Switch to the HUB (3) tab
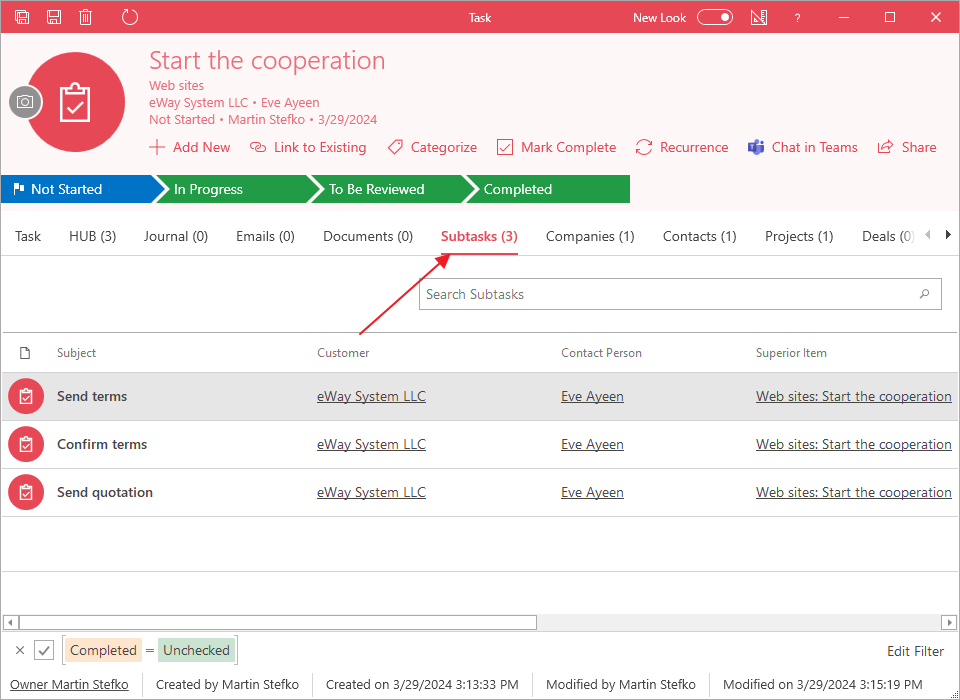 click(92, 236)
